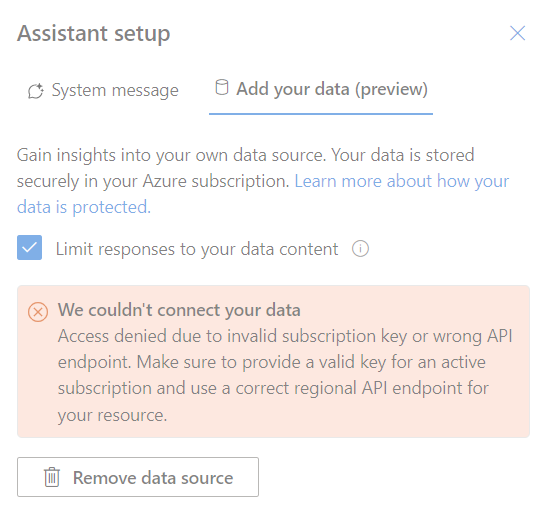Viewport: 544px width, 513px height.
Task: Click the word 'securely' in the description
Action: pyautogui.click(x=48, y=181)
